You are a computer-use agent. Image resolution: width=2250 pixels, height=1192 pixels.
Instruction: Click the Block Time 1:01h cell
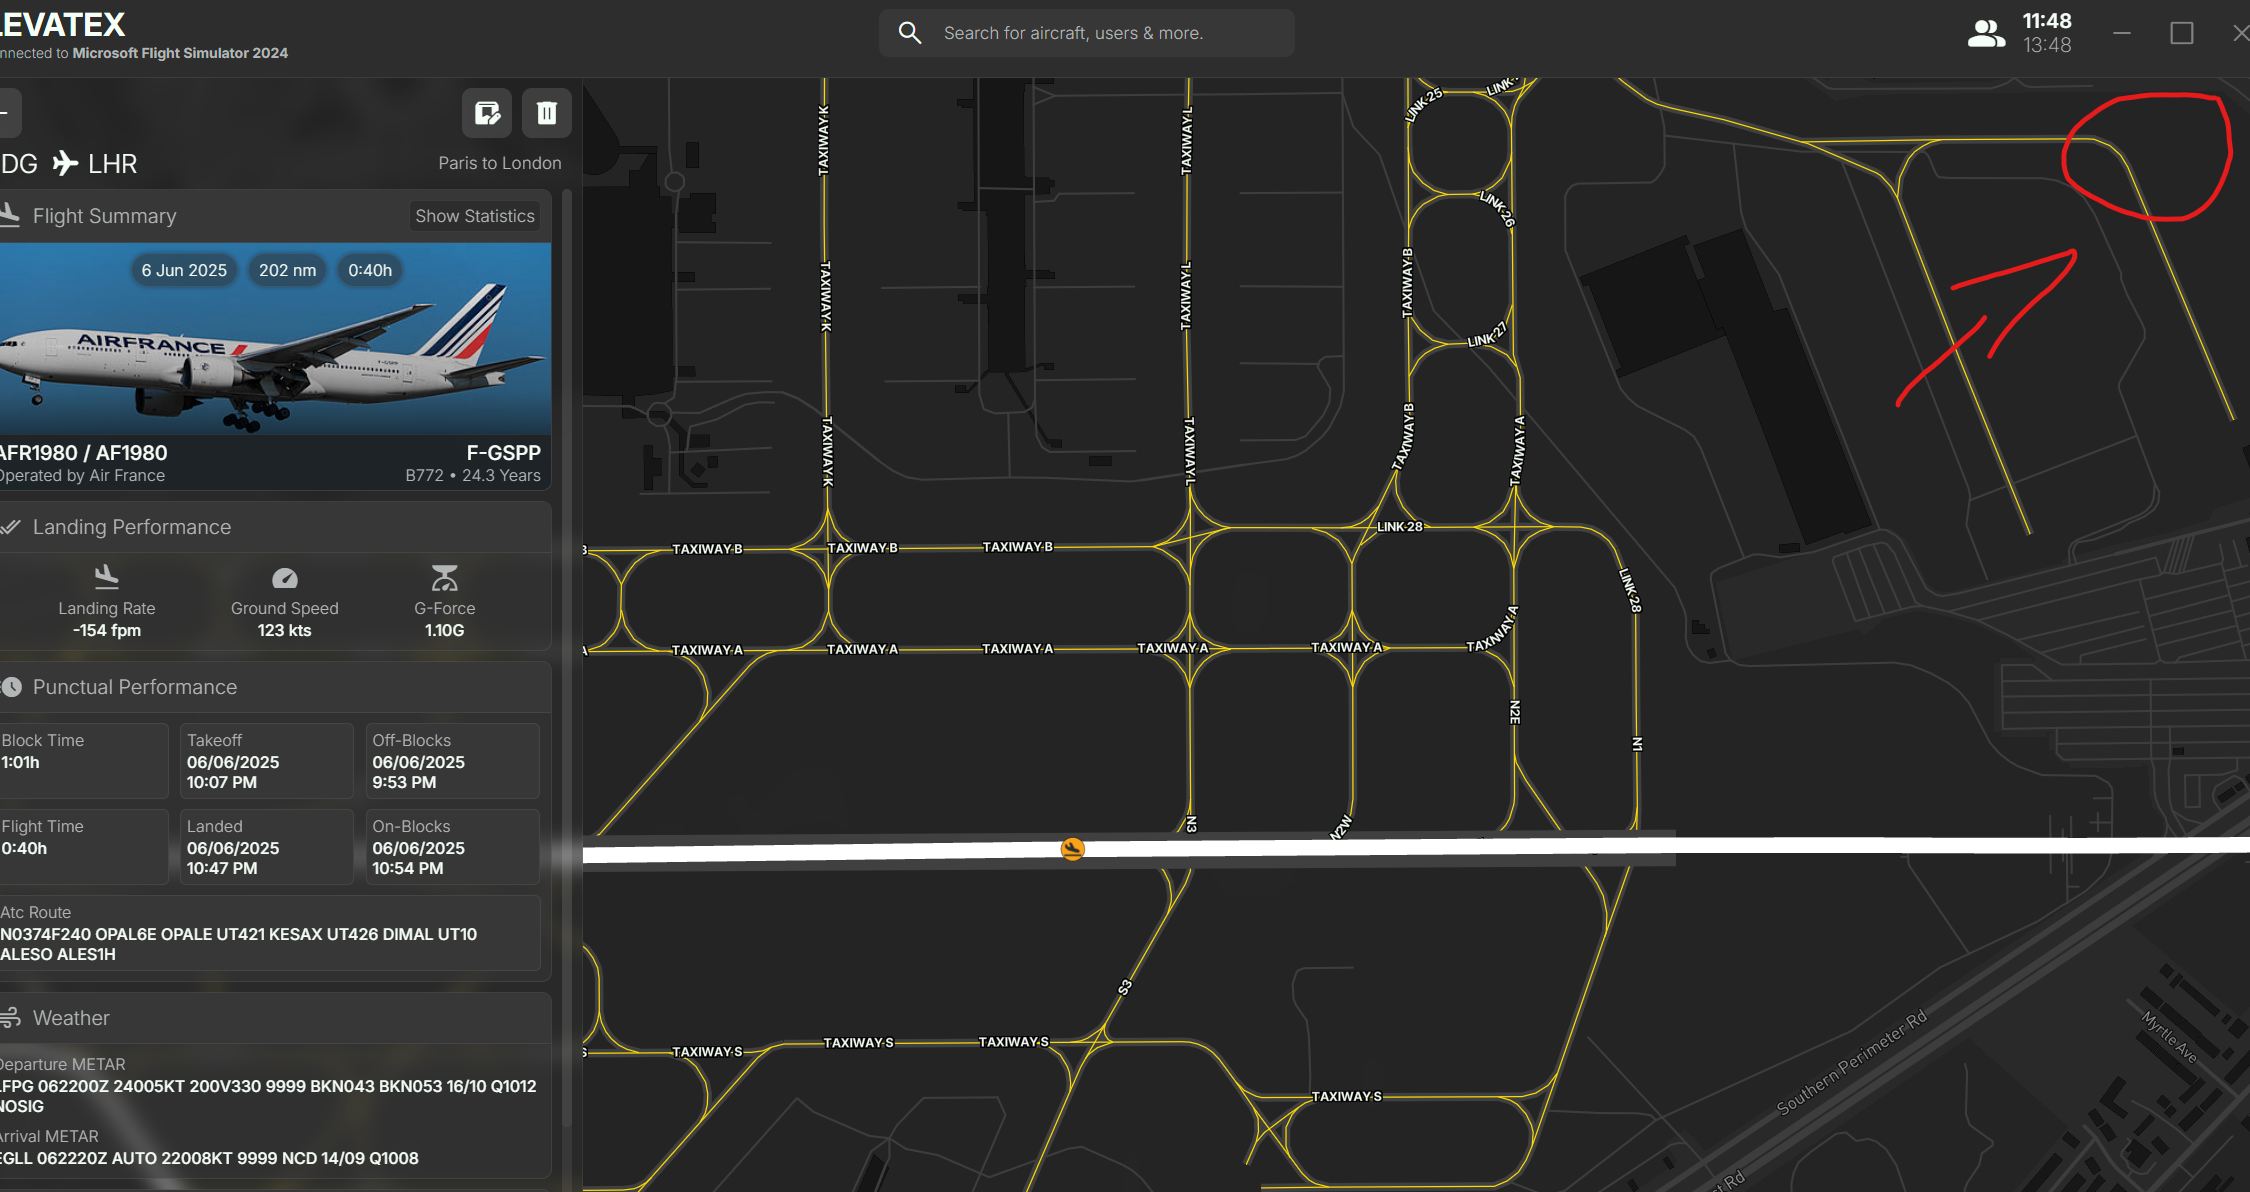click(x=84, y=761)
